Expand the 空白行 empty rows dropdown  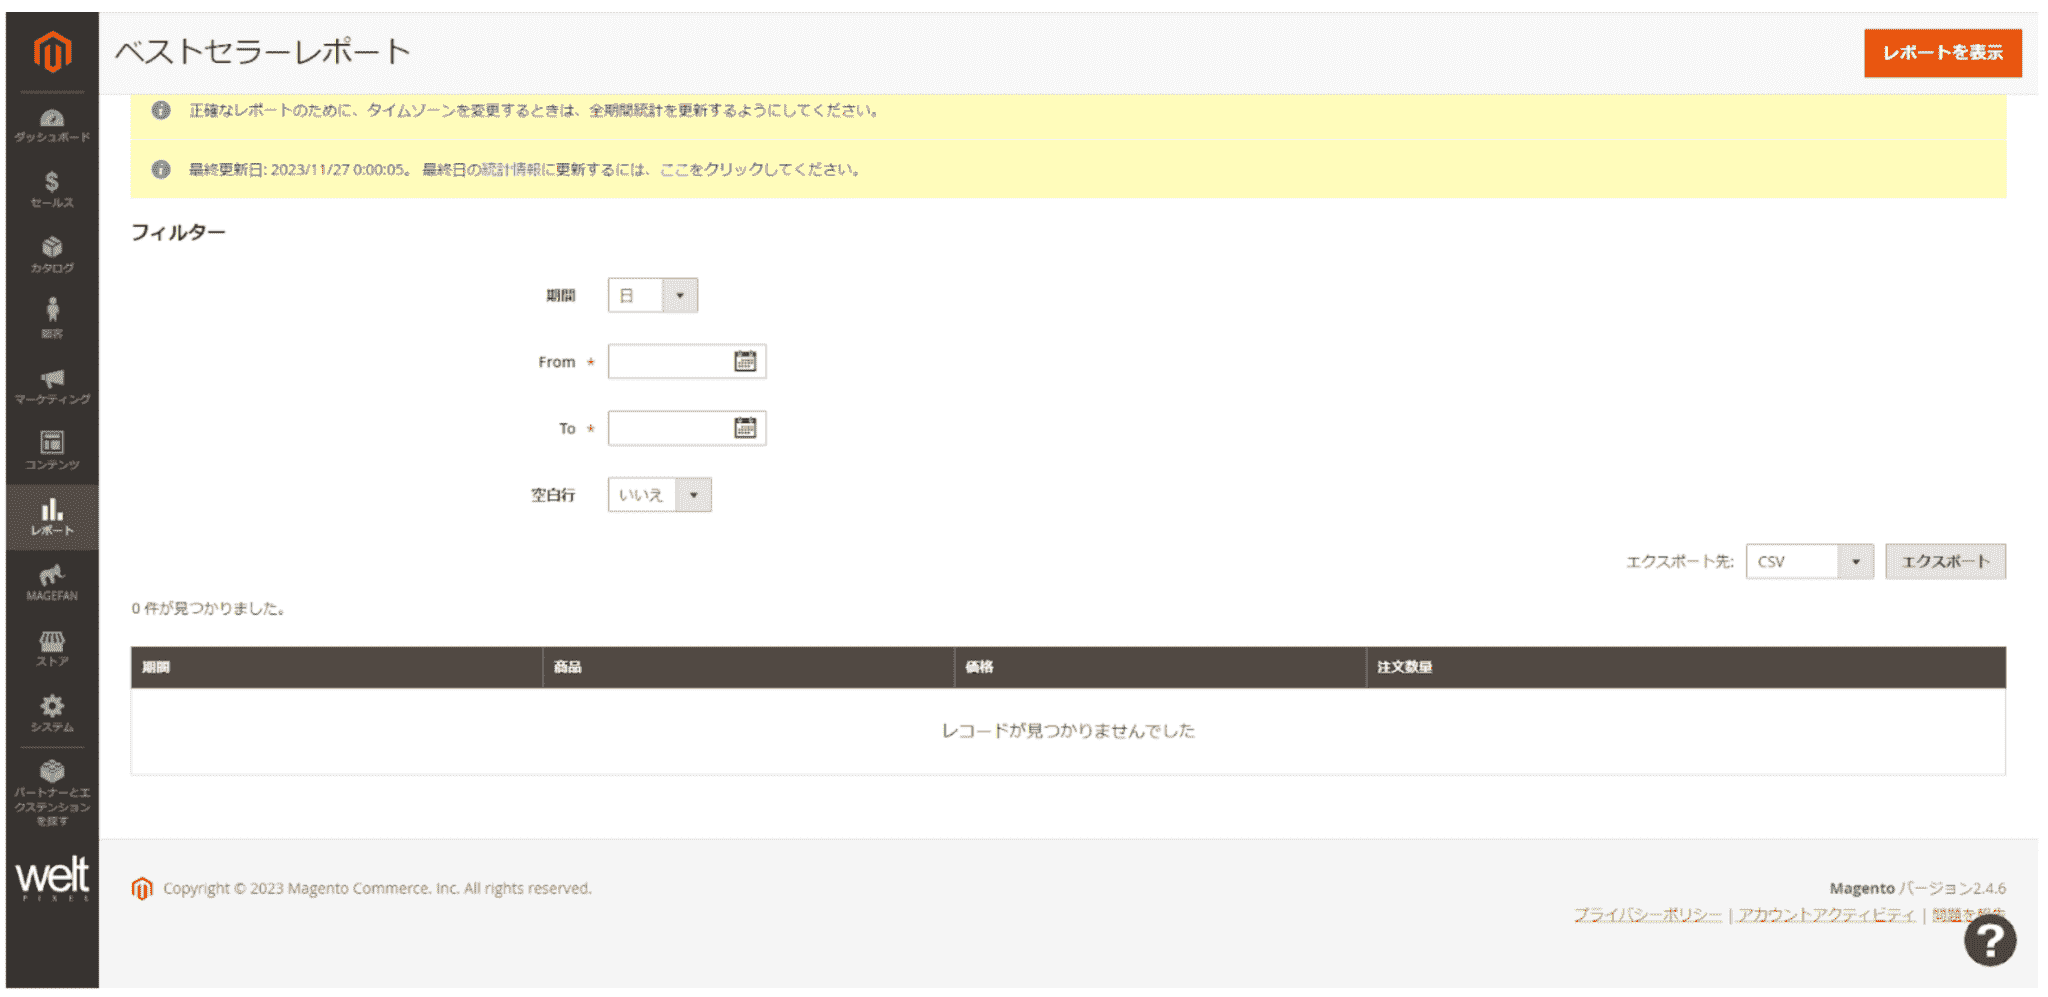click(x=659, y=495)
